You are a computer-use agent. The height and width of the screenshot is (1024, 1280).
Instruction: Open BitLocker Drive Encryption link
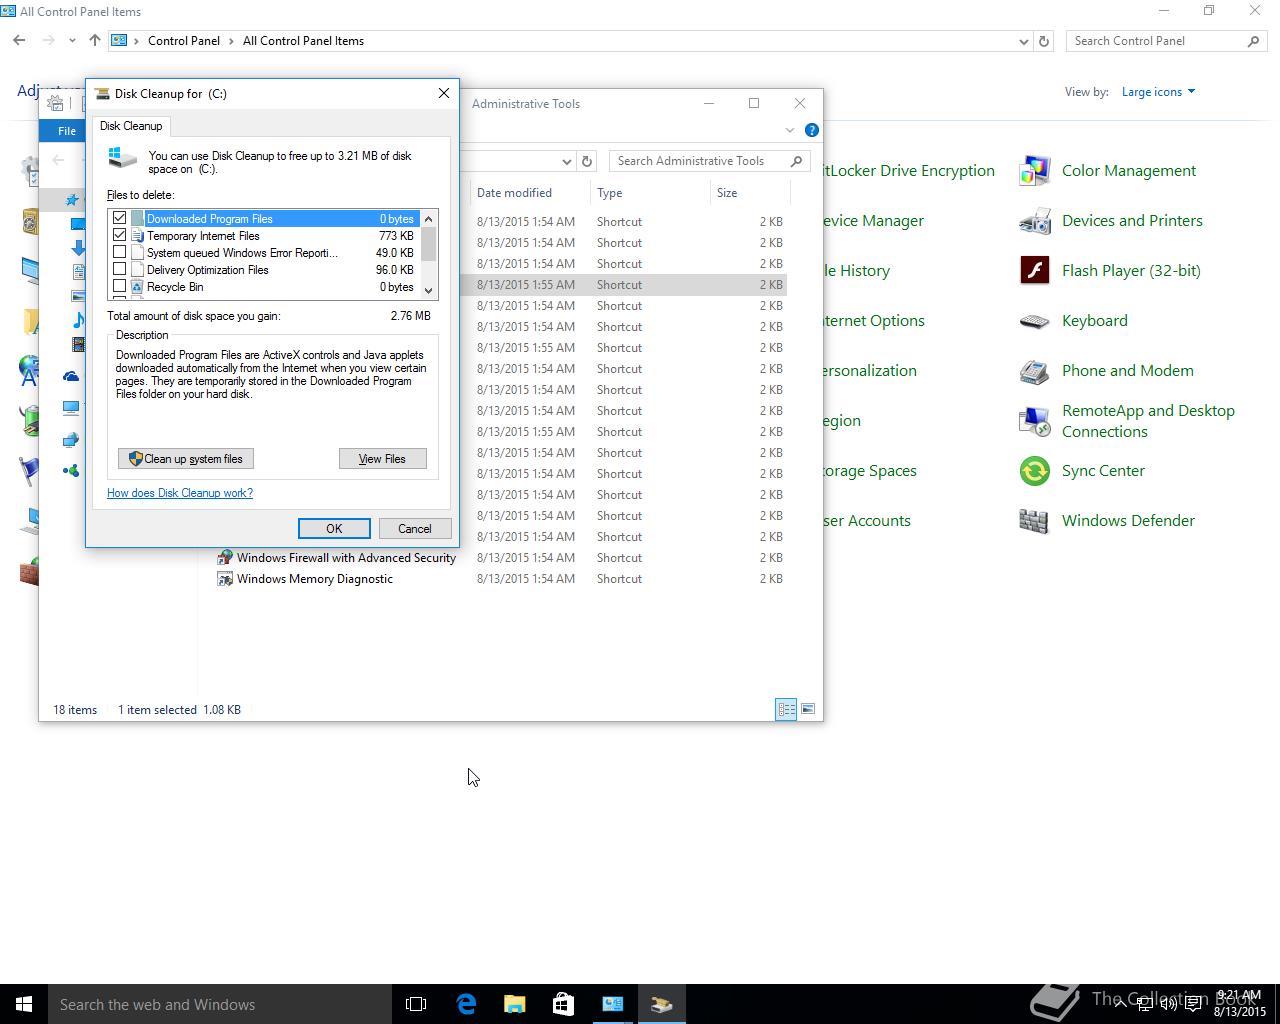[909, 171]
